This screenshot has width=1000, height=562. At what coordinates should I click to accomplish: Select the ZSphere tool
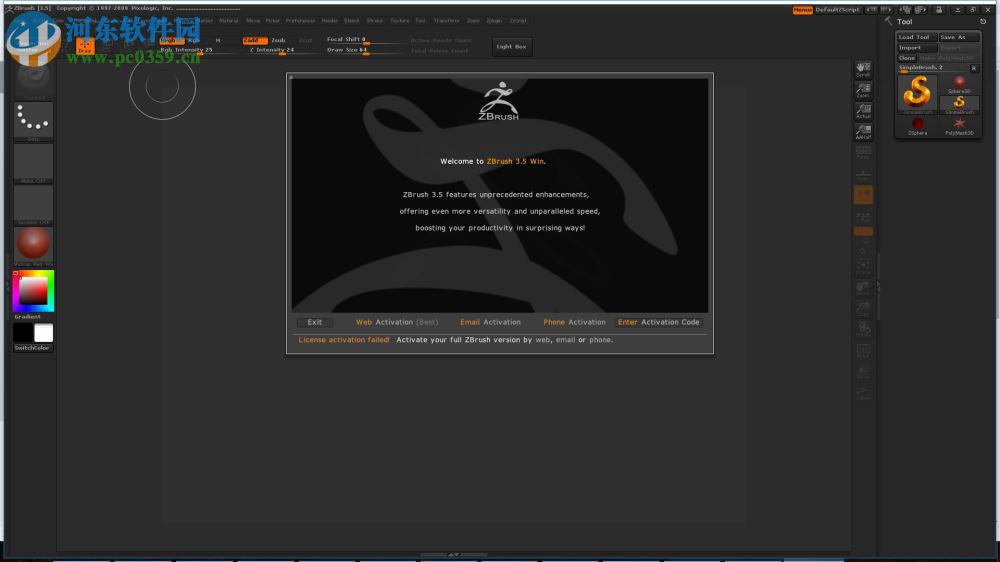[917, 126]
